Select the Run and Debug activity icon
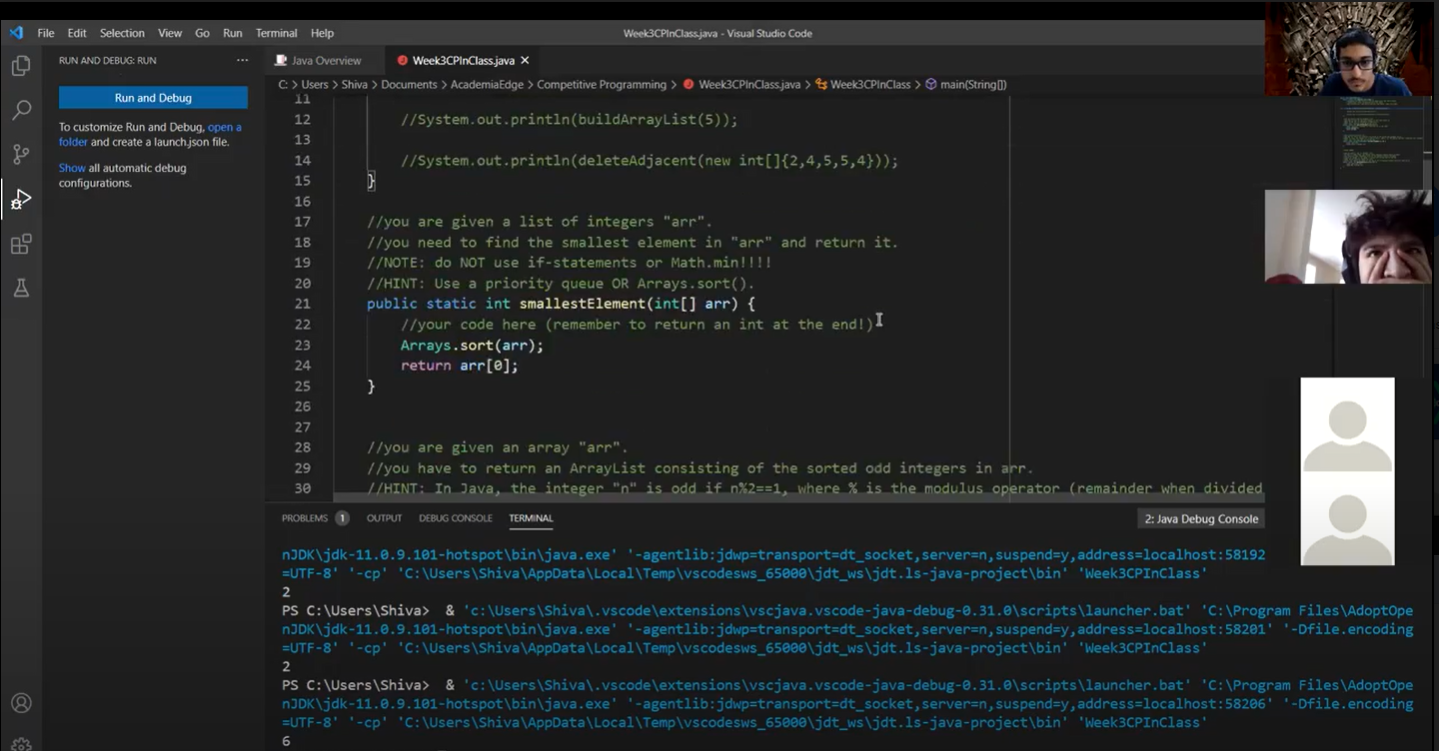This screenshot has height=751, width=1439. pyautogui.click(x=21, y=199)
